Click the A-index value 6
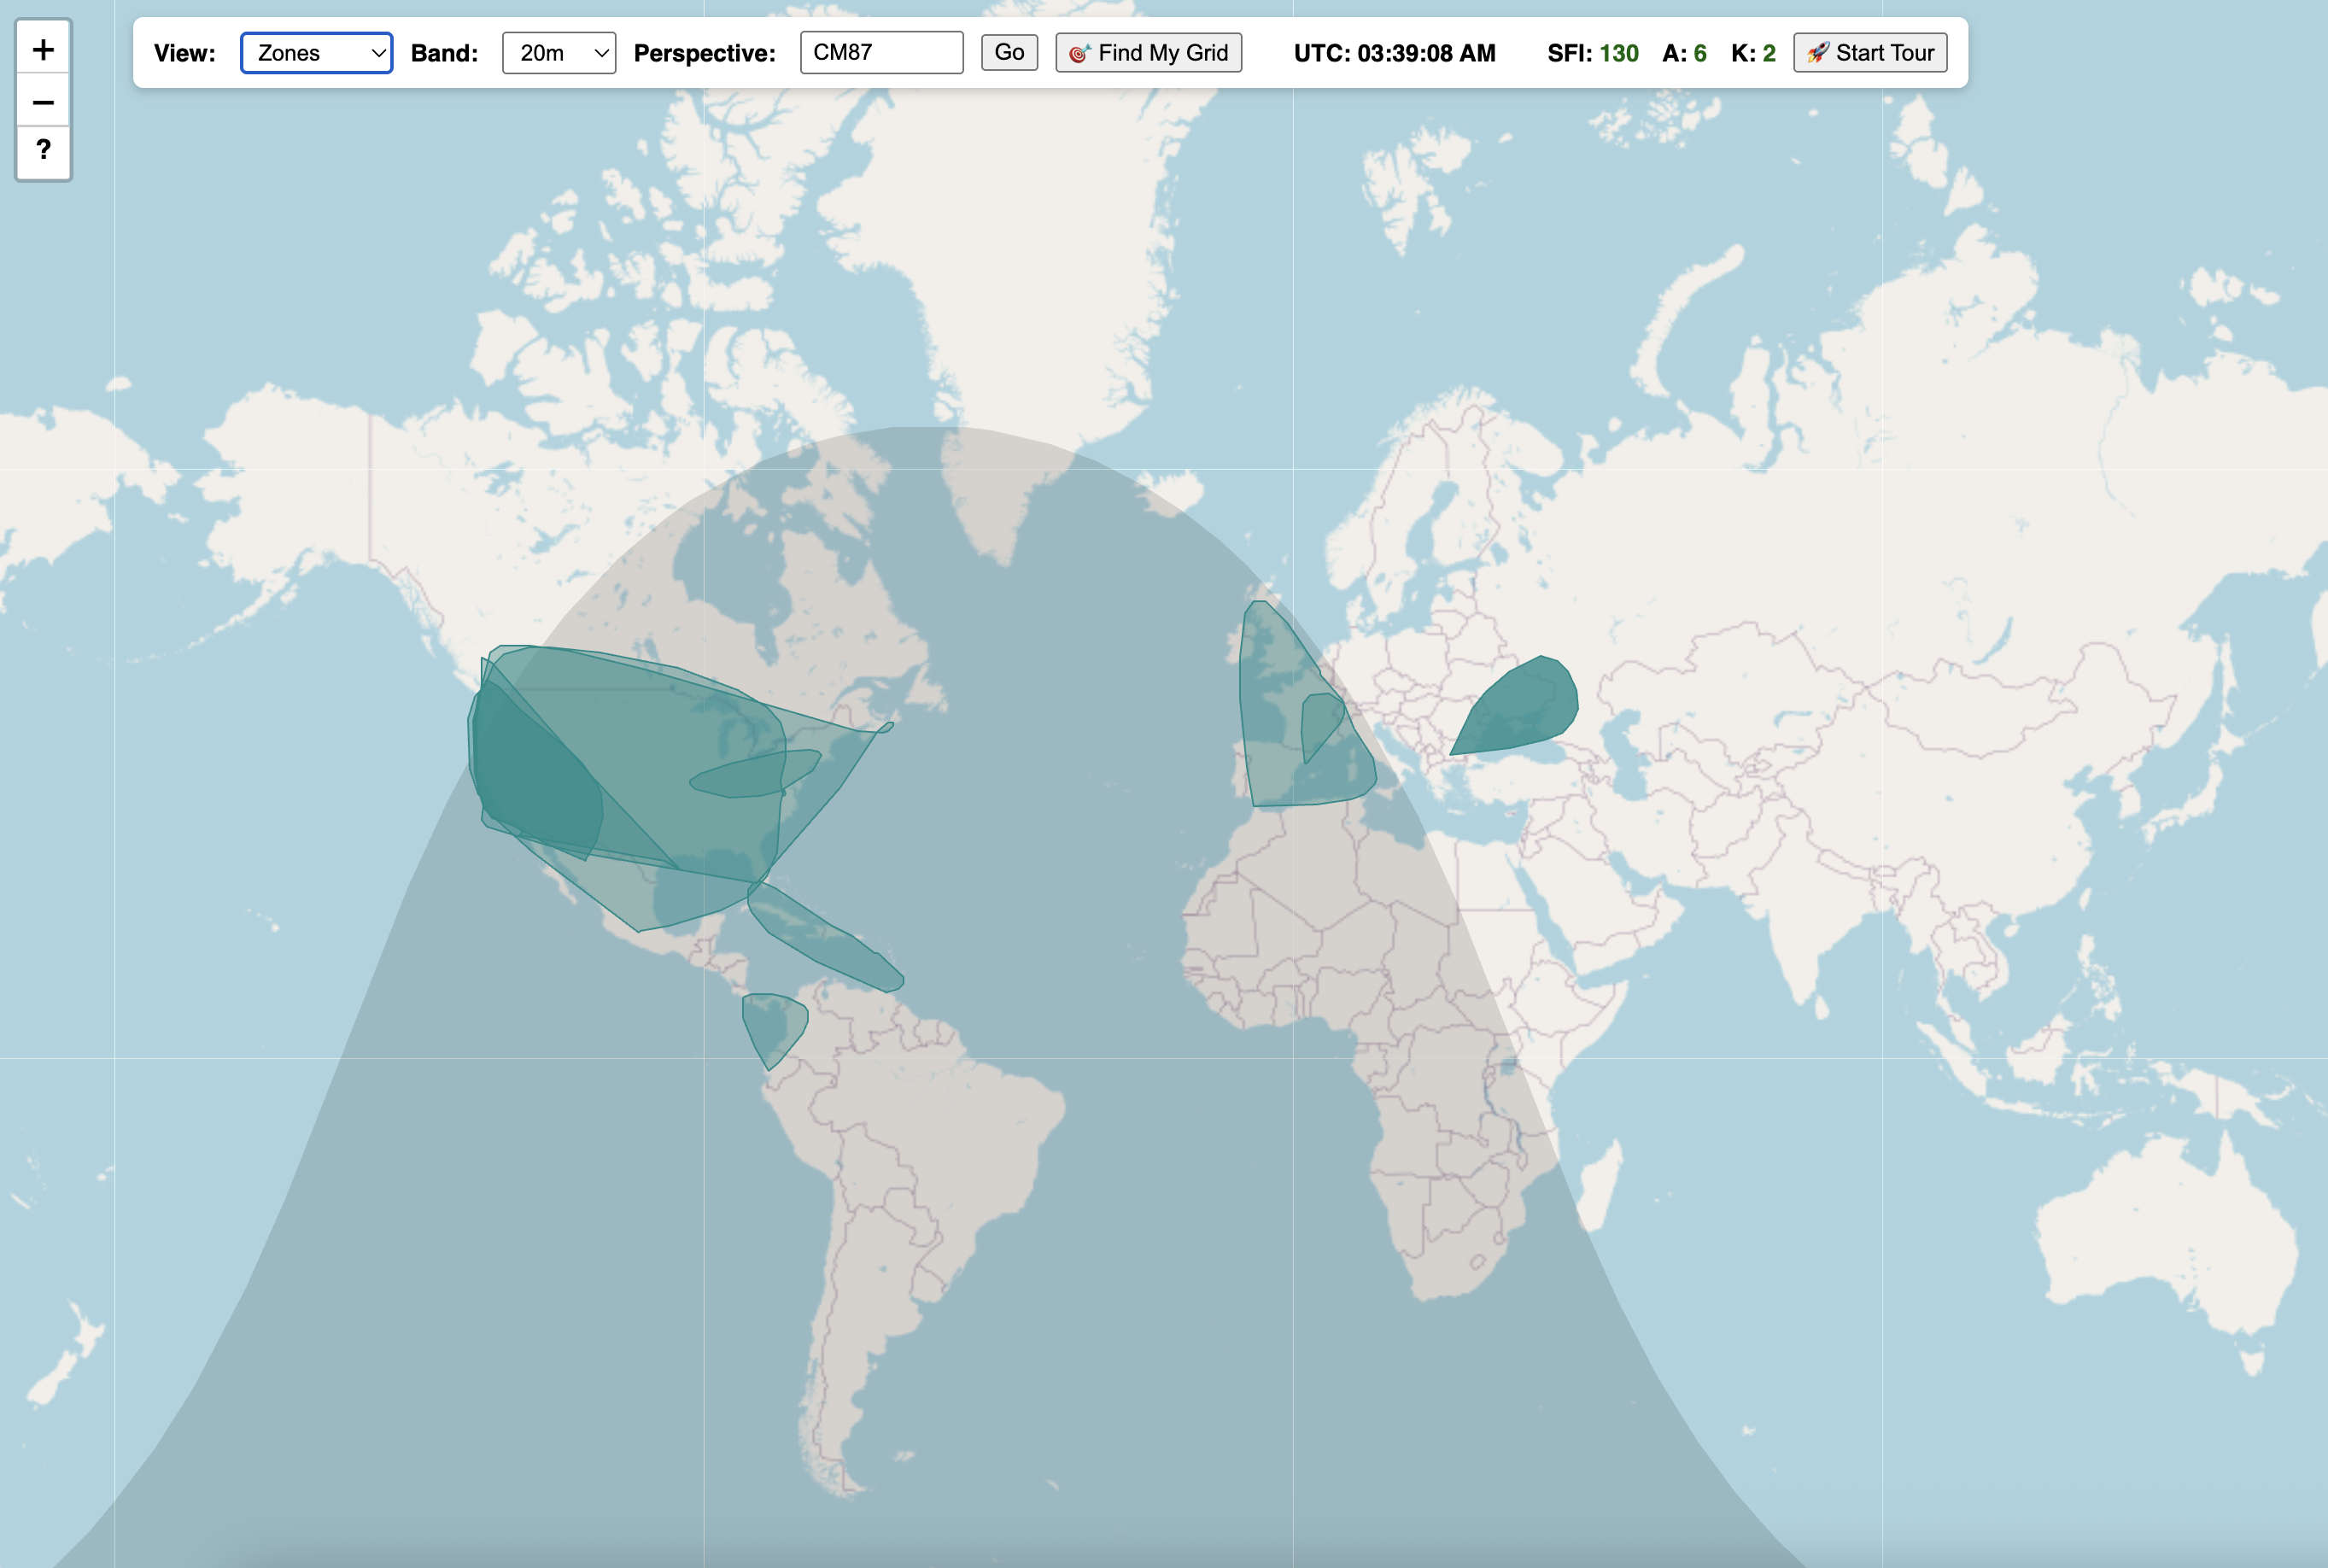This screenshot has width=2328, height=1568. 1700,53
